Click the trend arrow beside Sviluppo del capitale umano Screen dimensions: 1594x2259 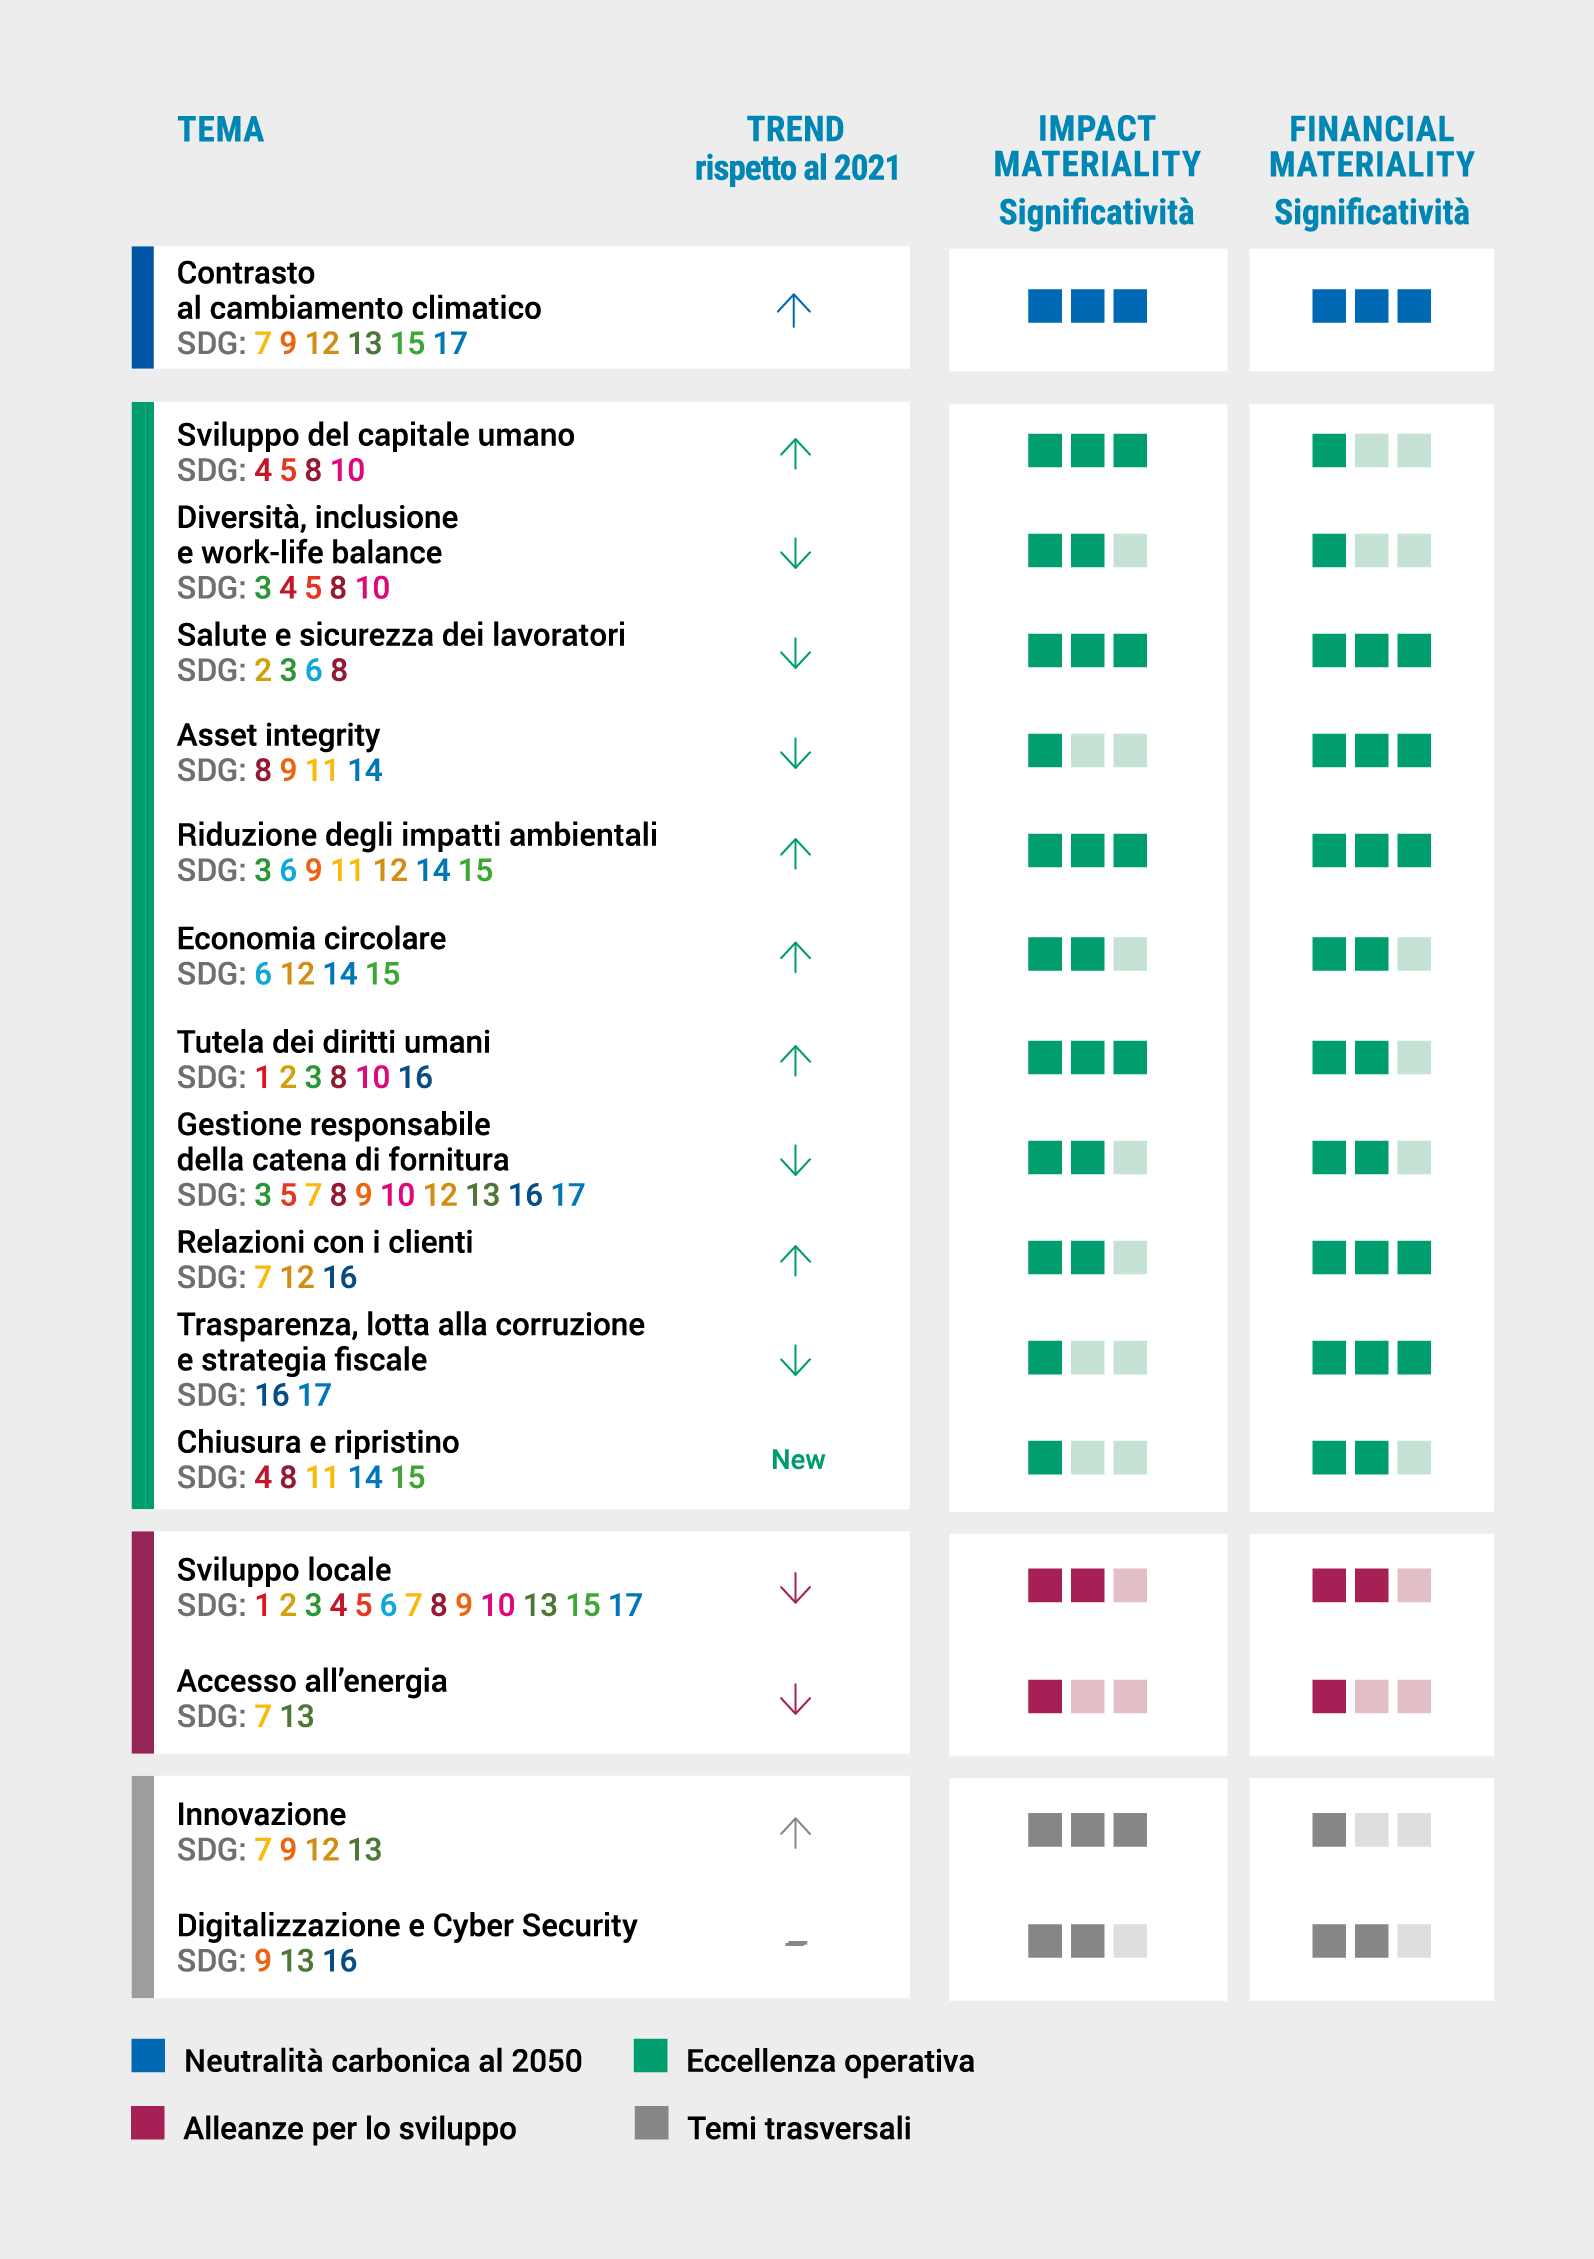(x=795, y=453)
